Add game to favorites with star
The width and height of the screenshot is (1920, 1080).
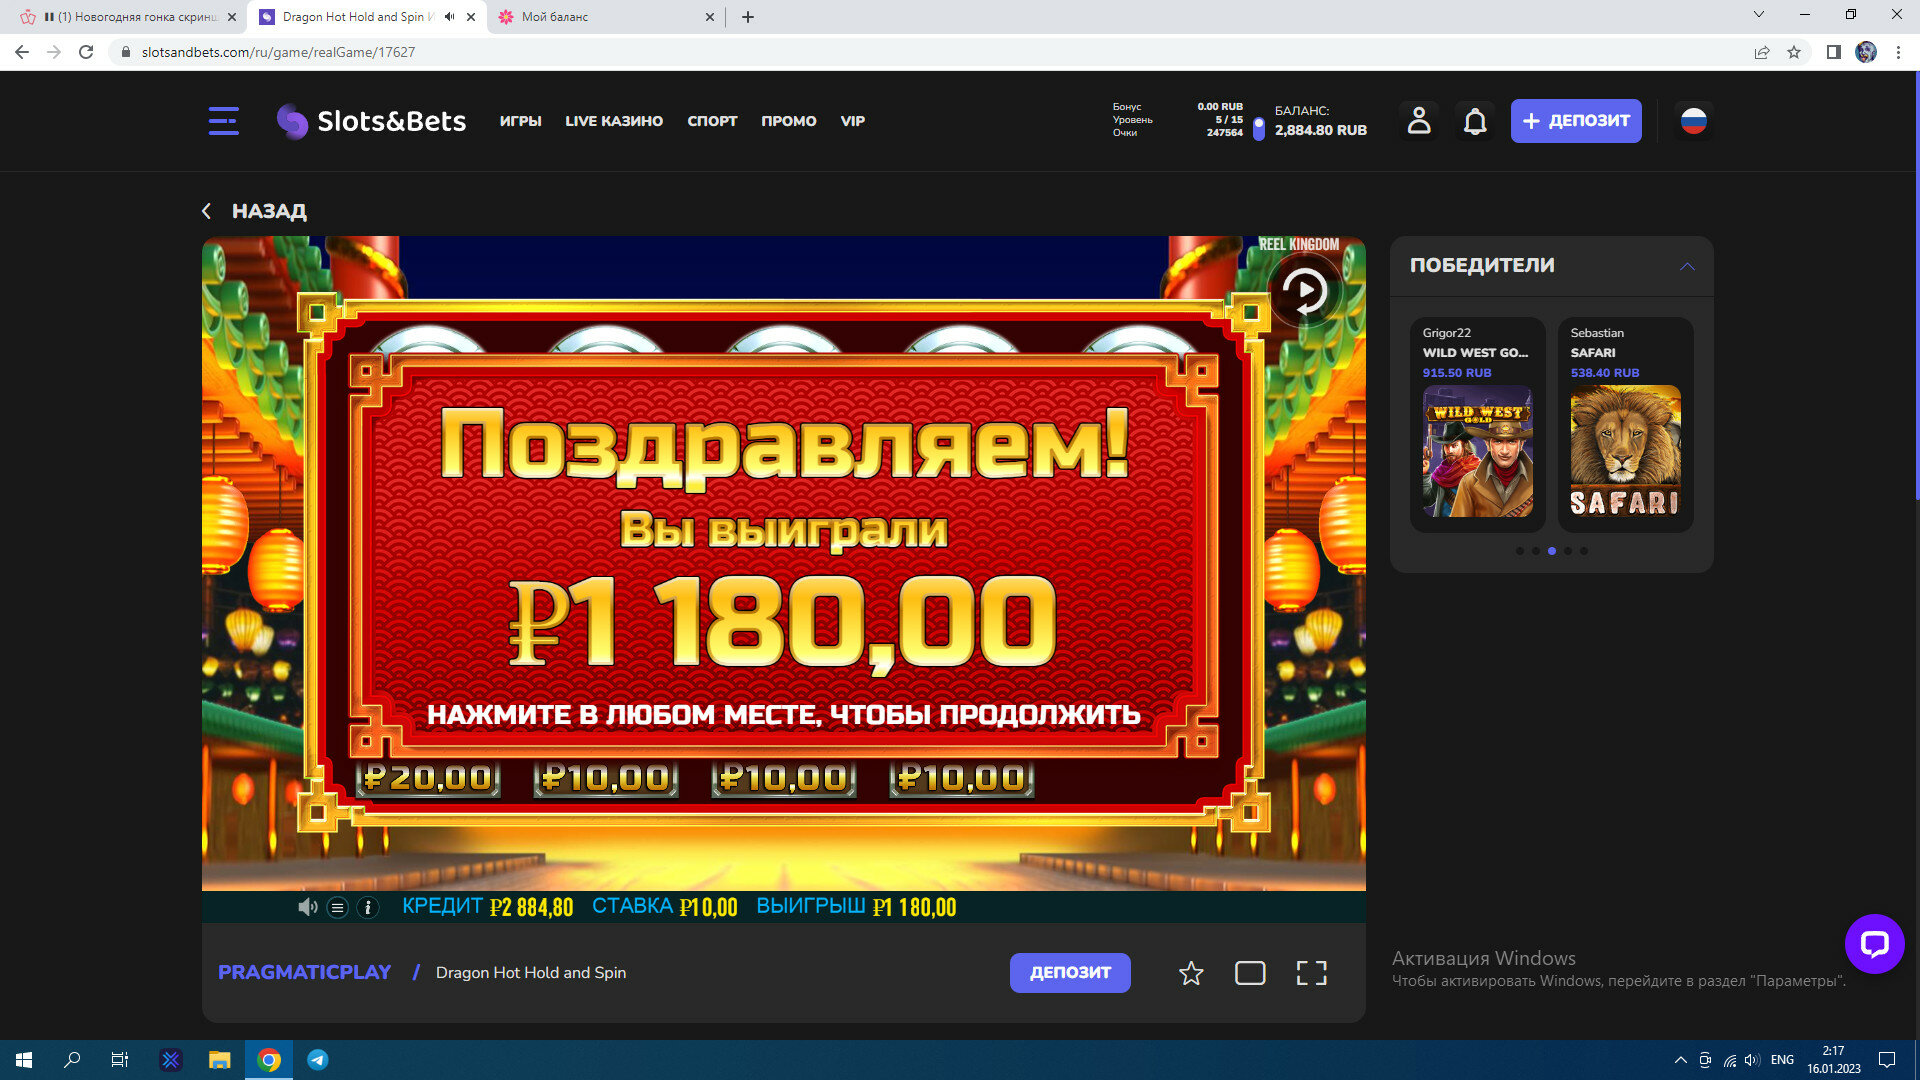click(1190, 973)
